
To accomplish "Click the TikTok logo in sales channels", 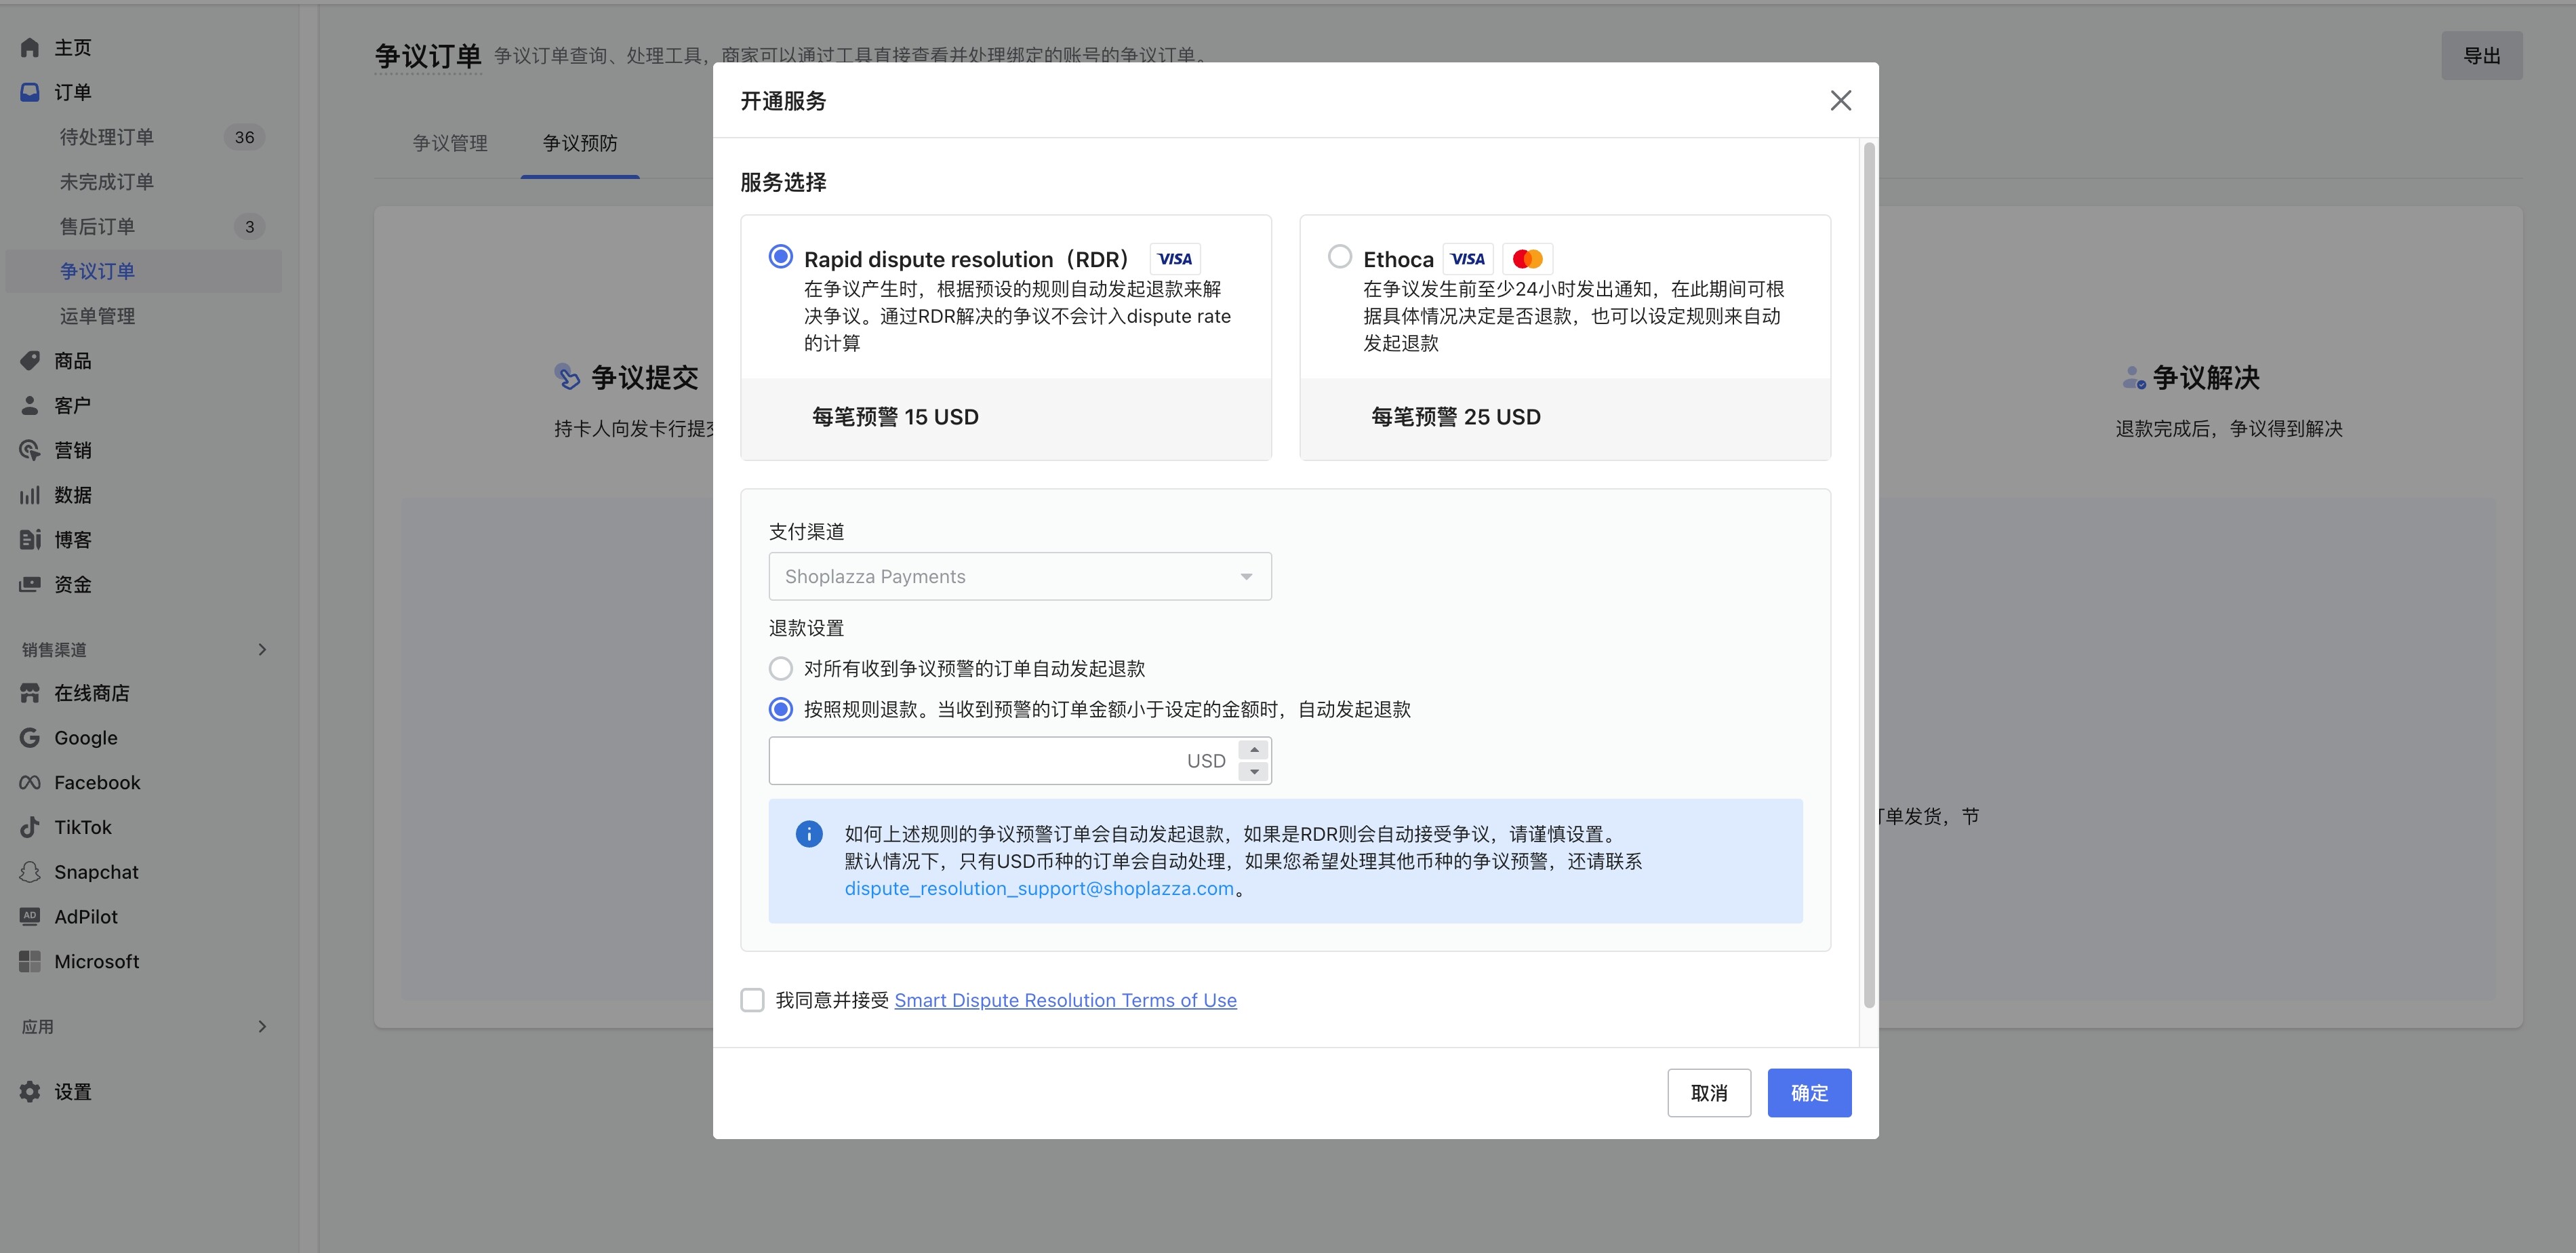I will (30, 827).
